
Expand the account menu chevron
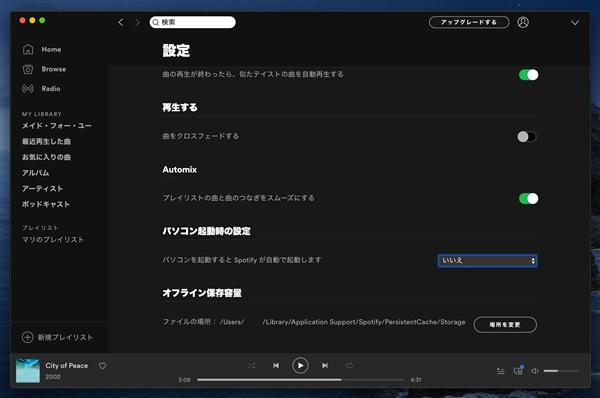coord(575,23)
